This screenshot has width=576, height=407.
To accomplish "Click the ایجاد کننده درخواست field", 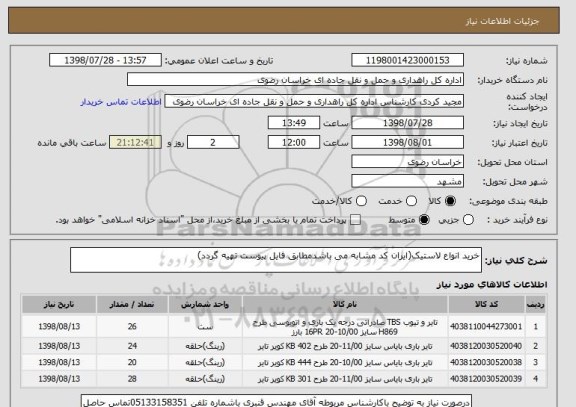I will point(314,102).
